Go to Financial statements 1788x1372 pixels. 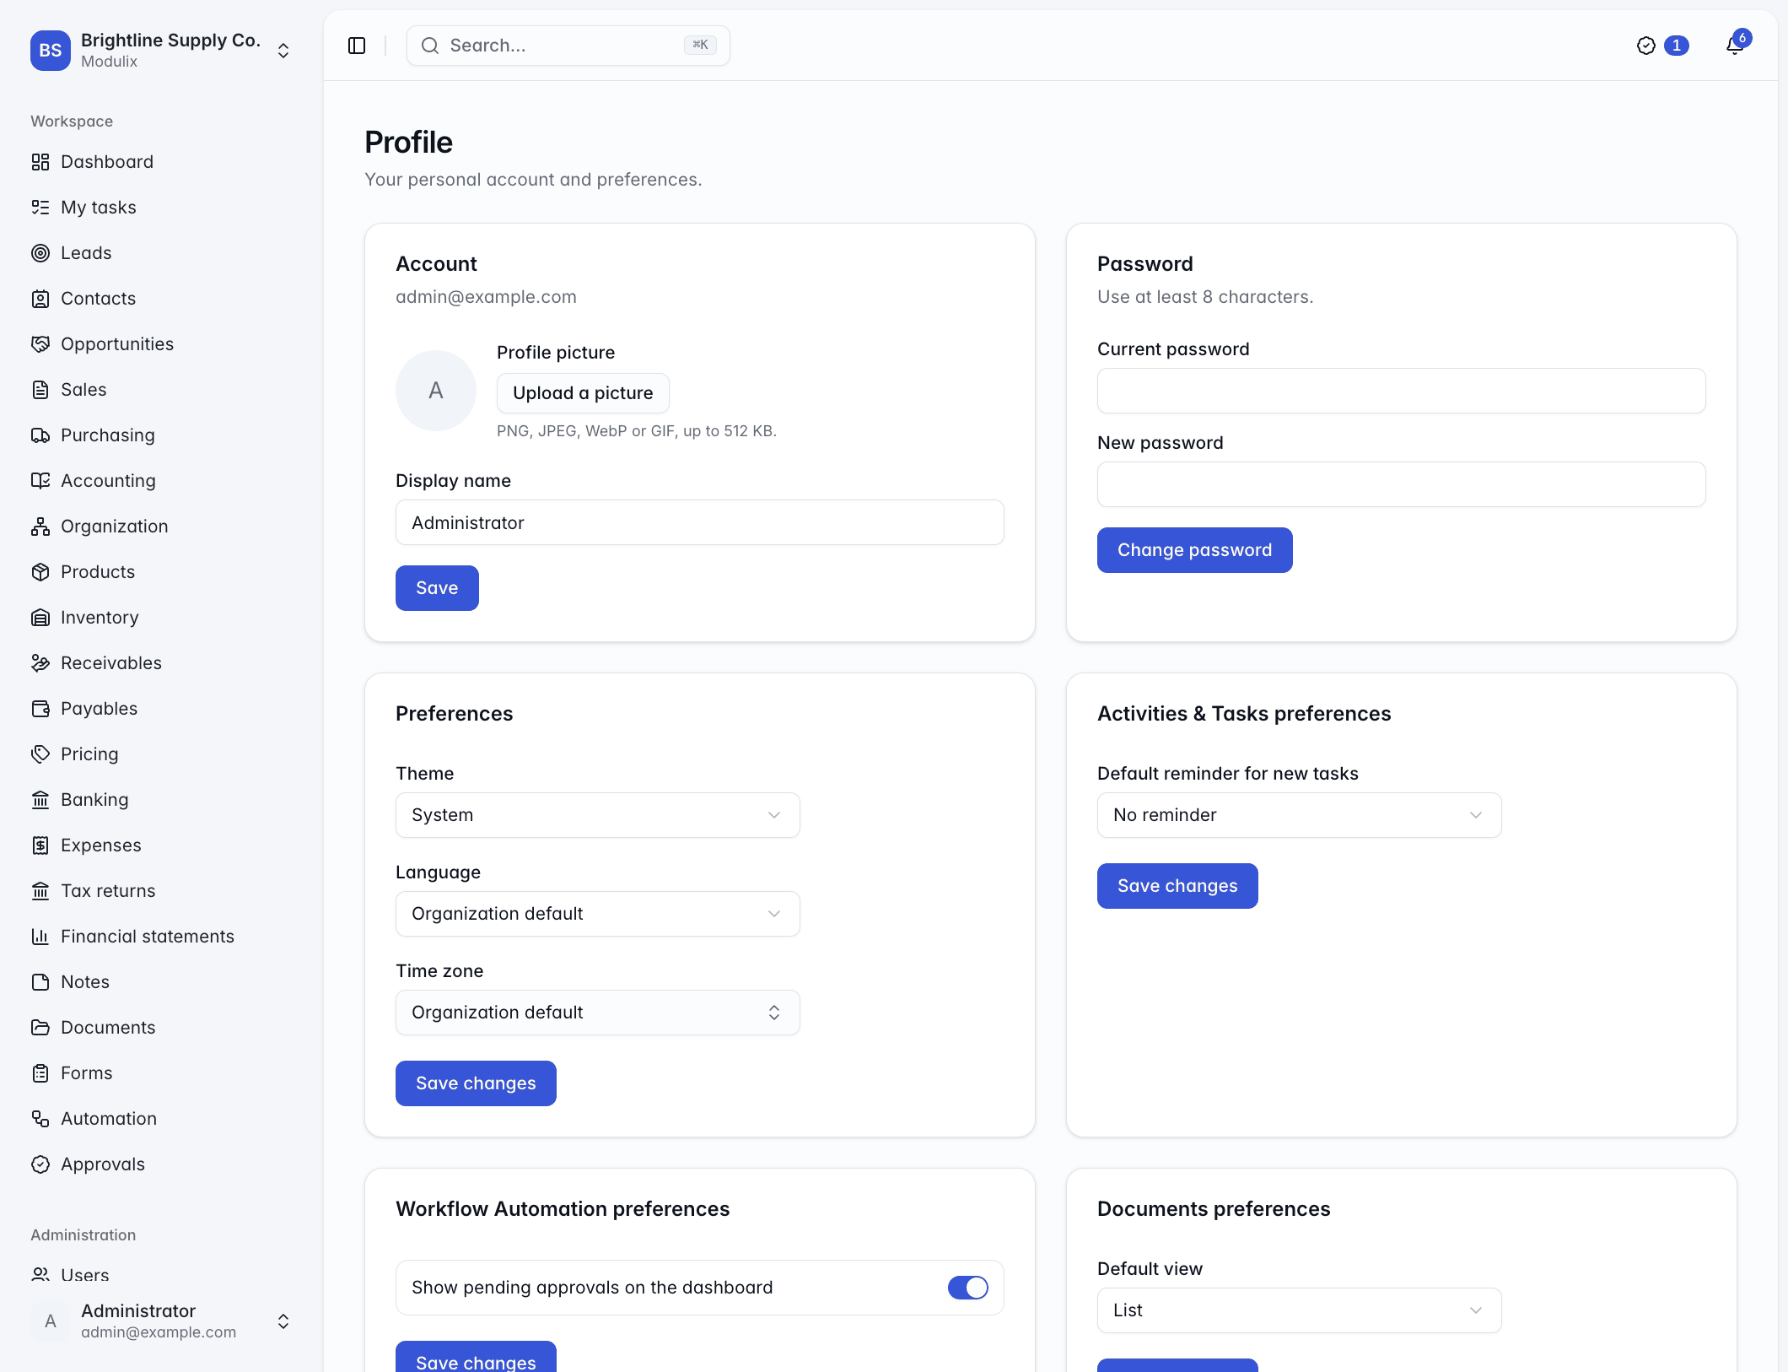[x=161, y=936]
